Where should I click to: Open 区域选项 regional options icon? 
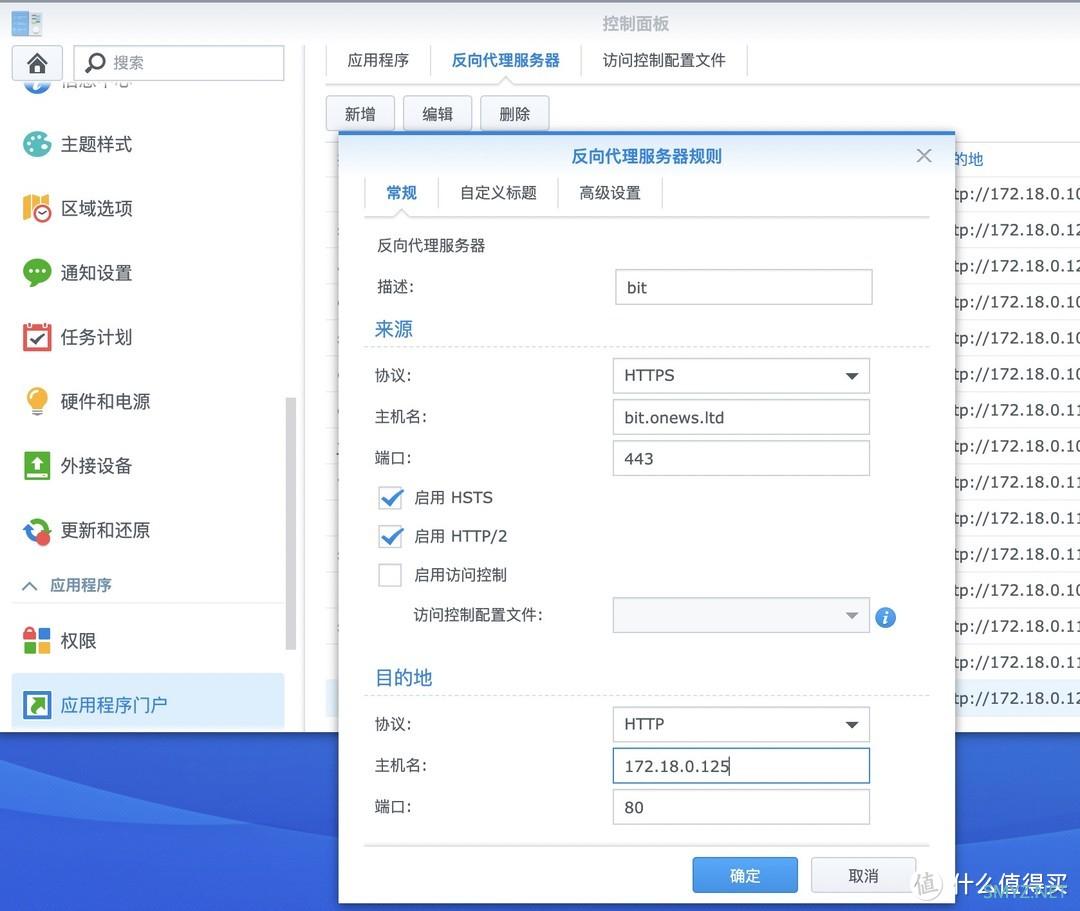[x=37, y=208]
